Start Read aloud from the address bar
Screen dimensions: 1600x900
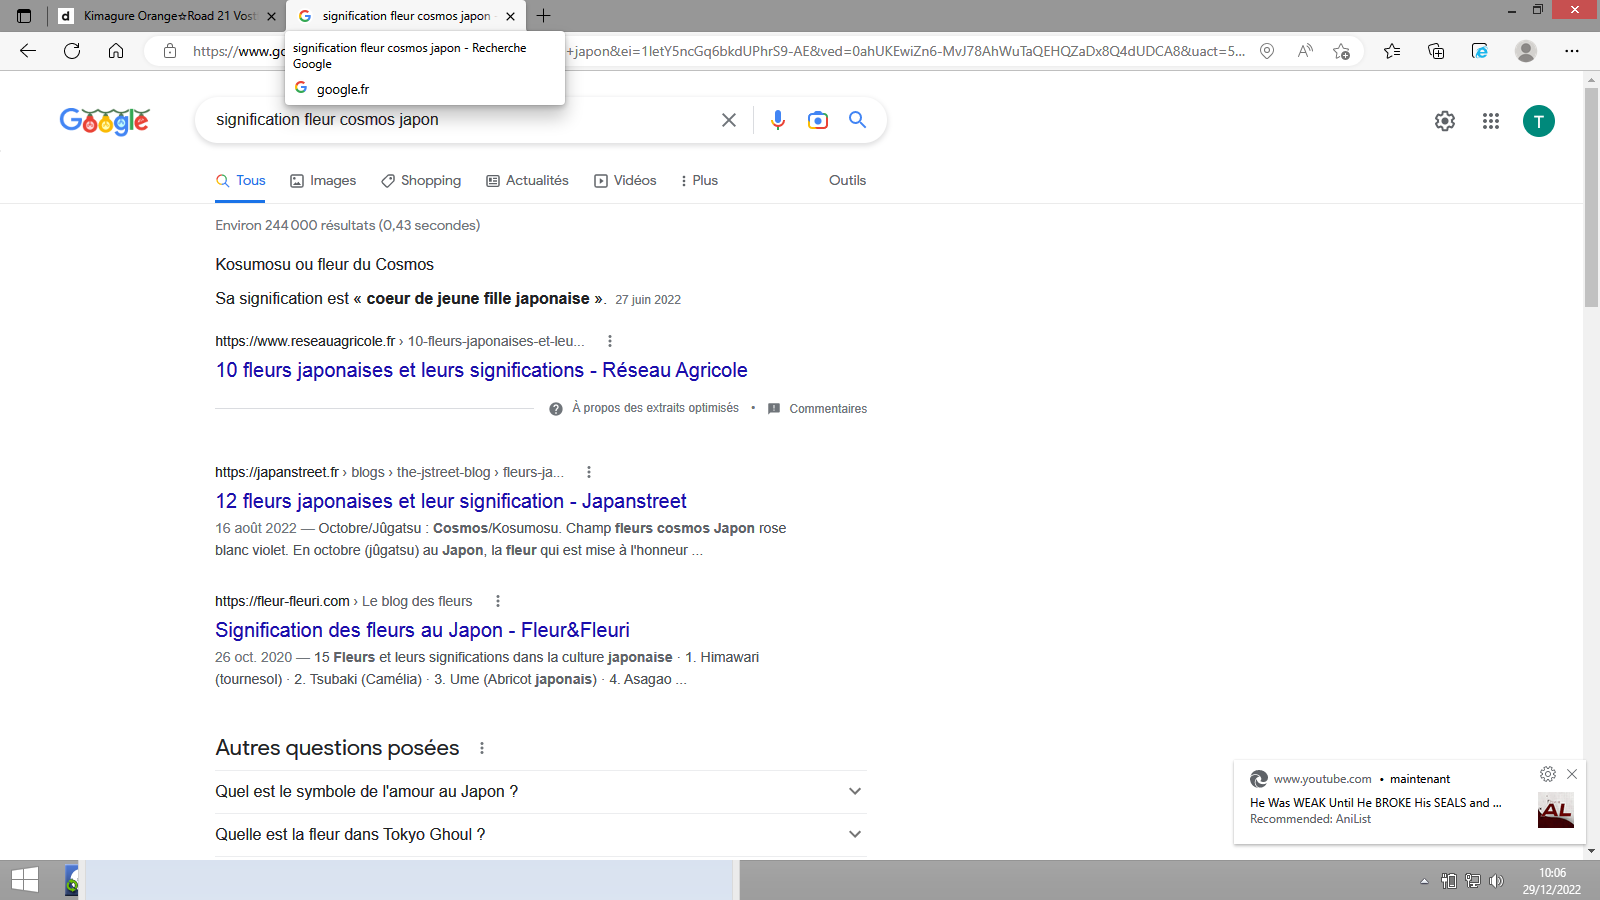[x=1305, y=51]
